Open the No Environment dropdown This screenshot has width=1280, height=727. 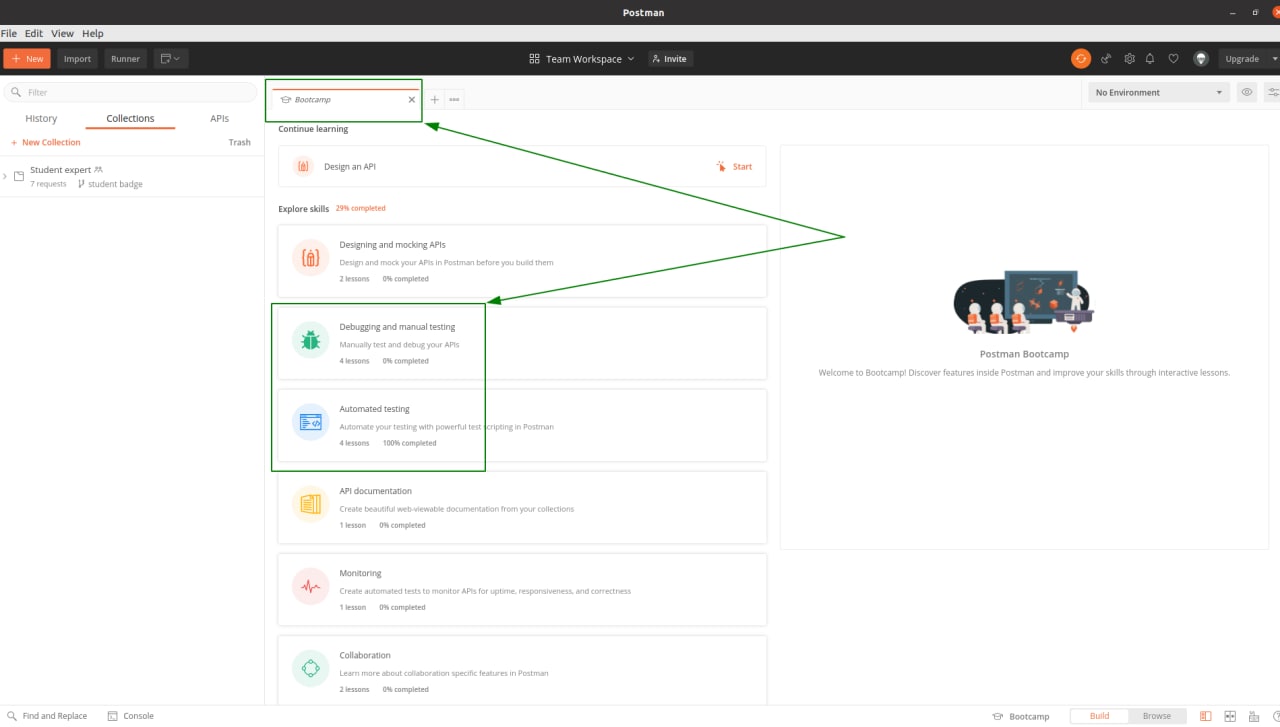[1158, 92]
